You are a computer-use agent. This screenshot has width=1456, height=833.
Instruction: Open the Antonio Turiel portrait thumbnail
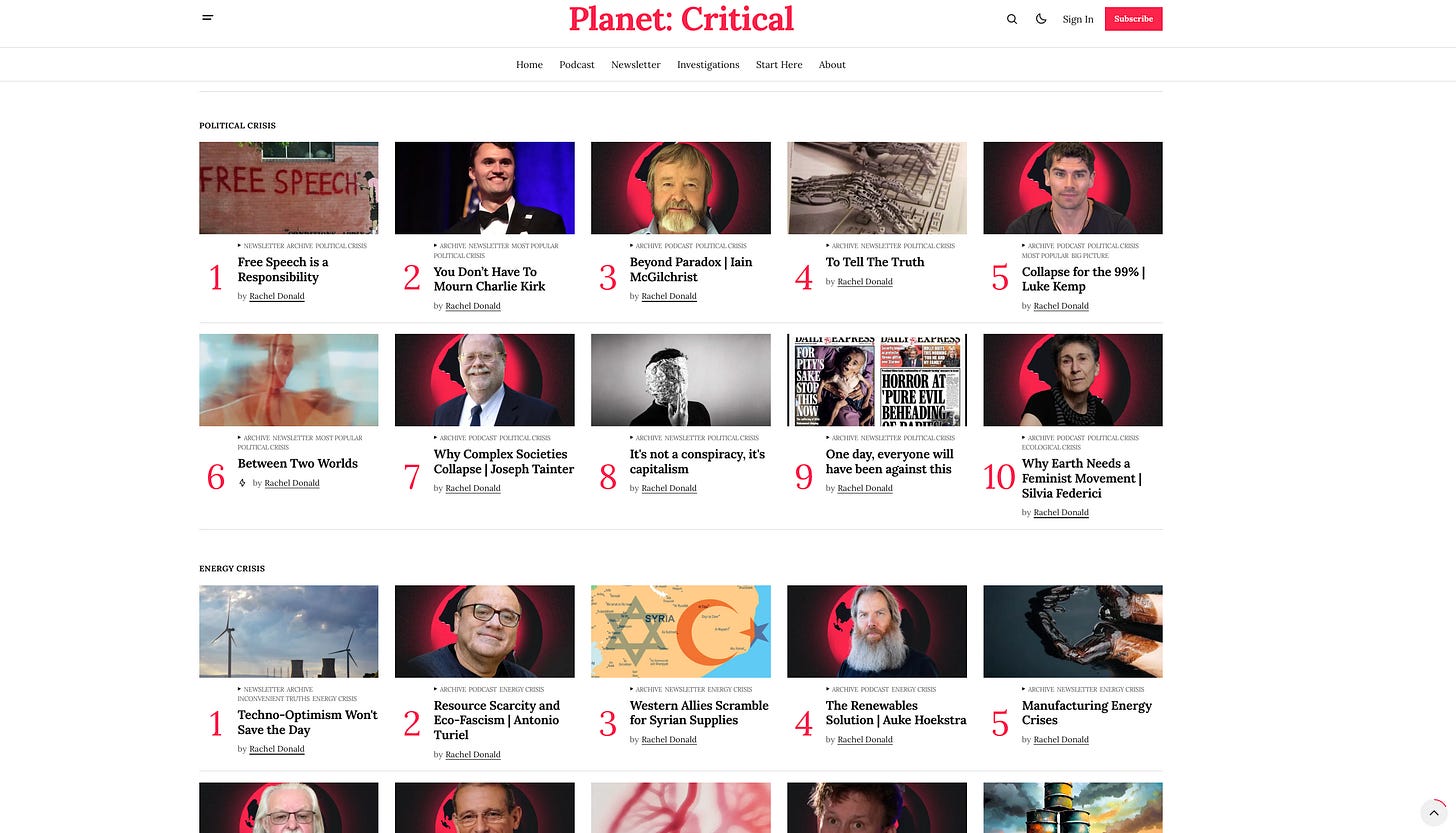(485, 632)
